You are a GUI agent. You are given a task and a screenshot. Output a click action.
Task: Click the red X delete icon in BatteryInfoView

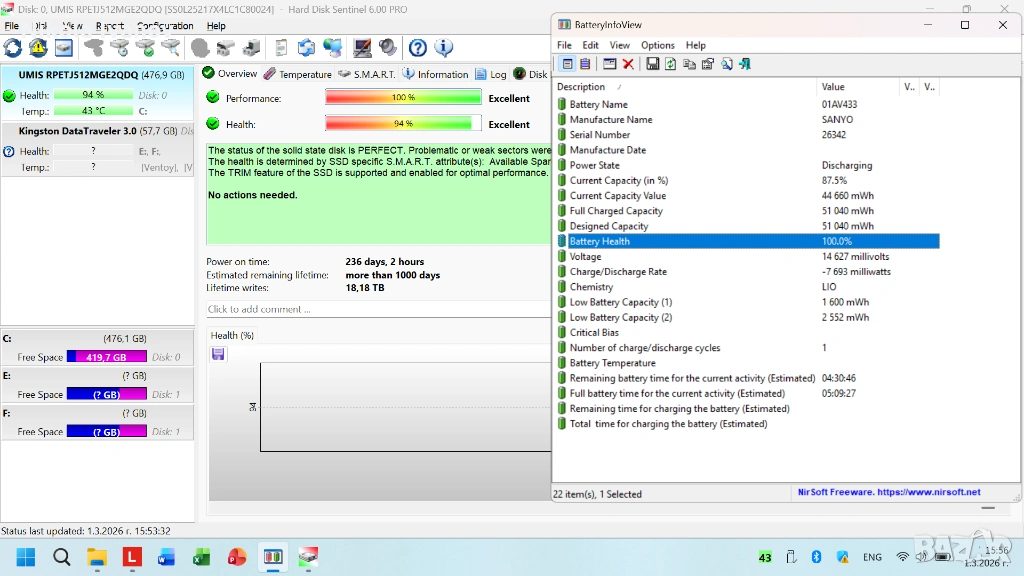click(628, 64)
